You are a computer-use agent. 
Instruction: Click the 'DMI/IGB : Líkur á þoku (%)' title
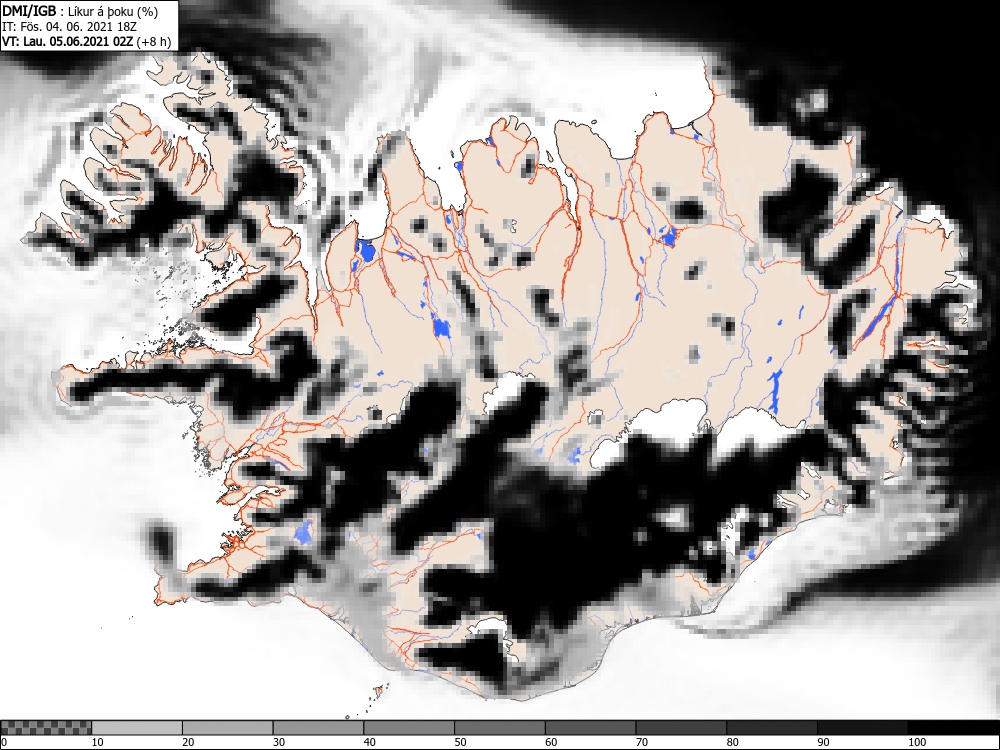tap(80, 11)
